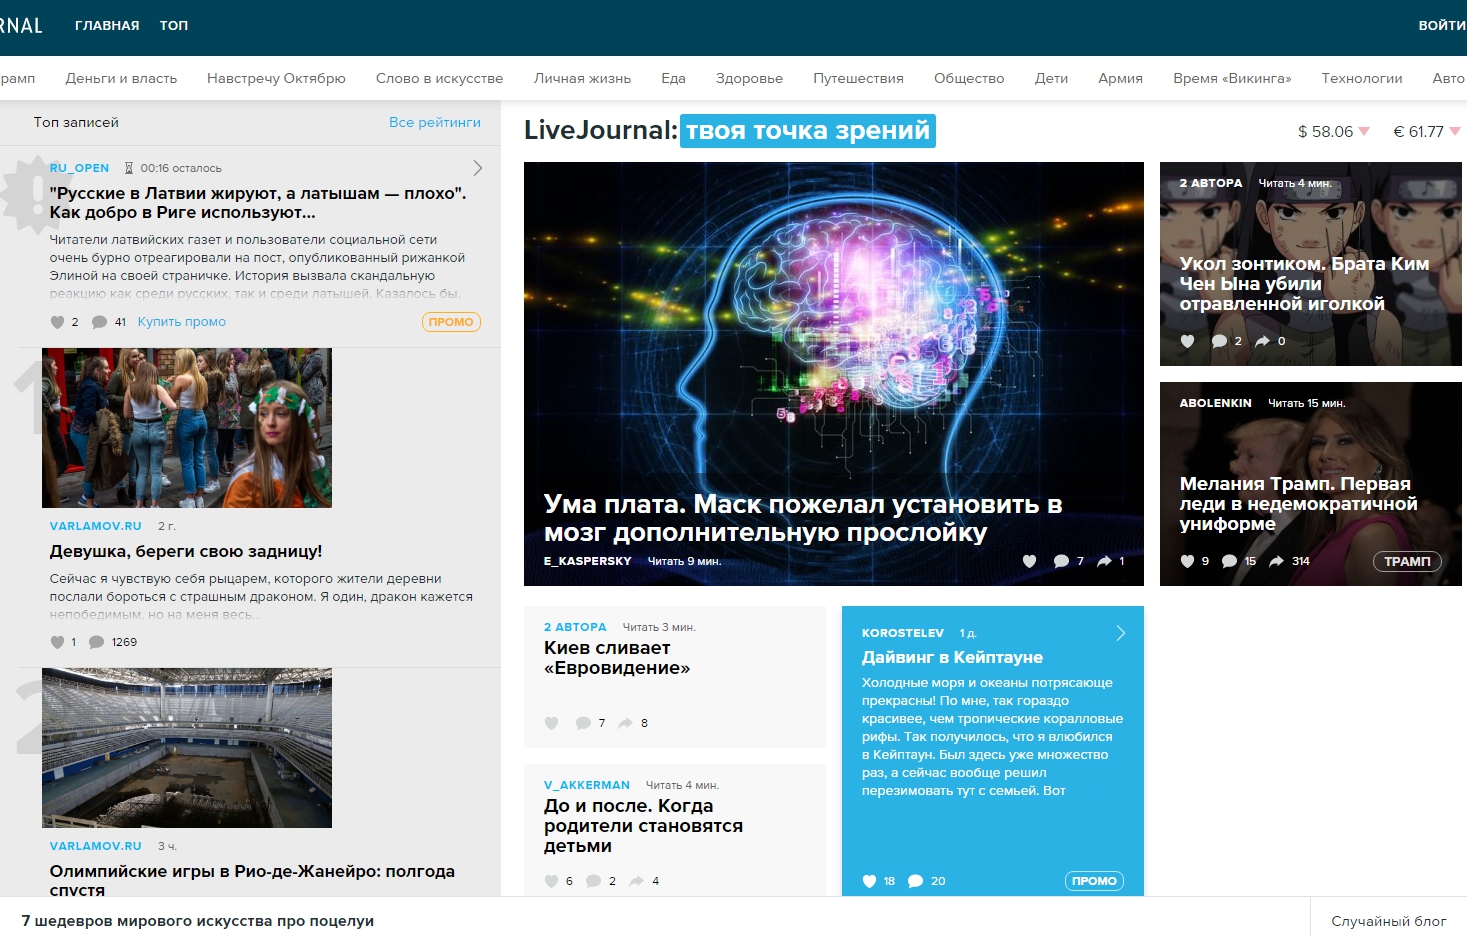Select 'Путешествия' category tab

coord(858,78)
